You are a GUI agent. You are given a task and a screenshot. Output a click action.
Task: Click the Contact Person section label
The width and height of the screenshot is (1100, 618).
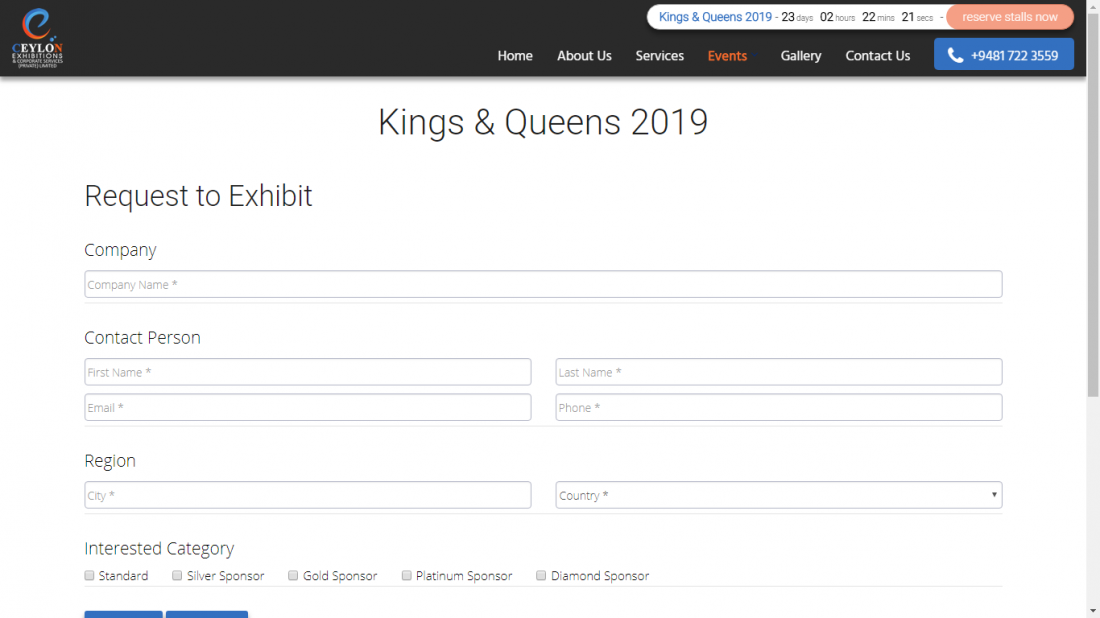142,337
